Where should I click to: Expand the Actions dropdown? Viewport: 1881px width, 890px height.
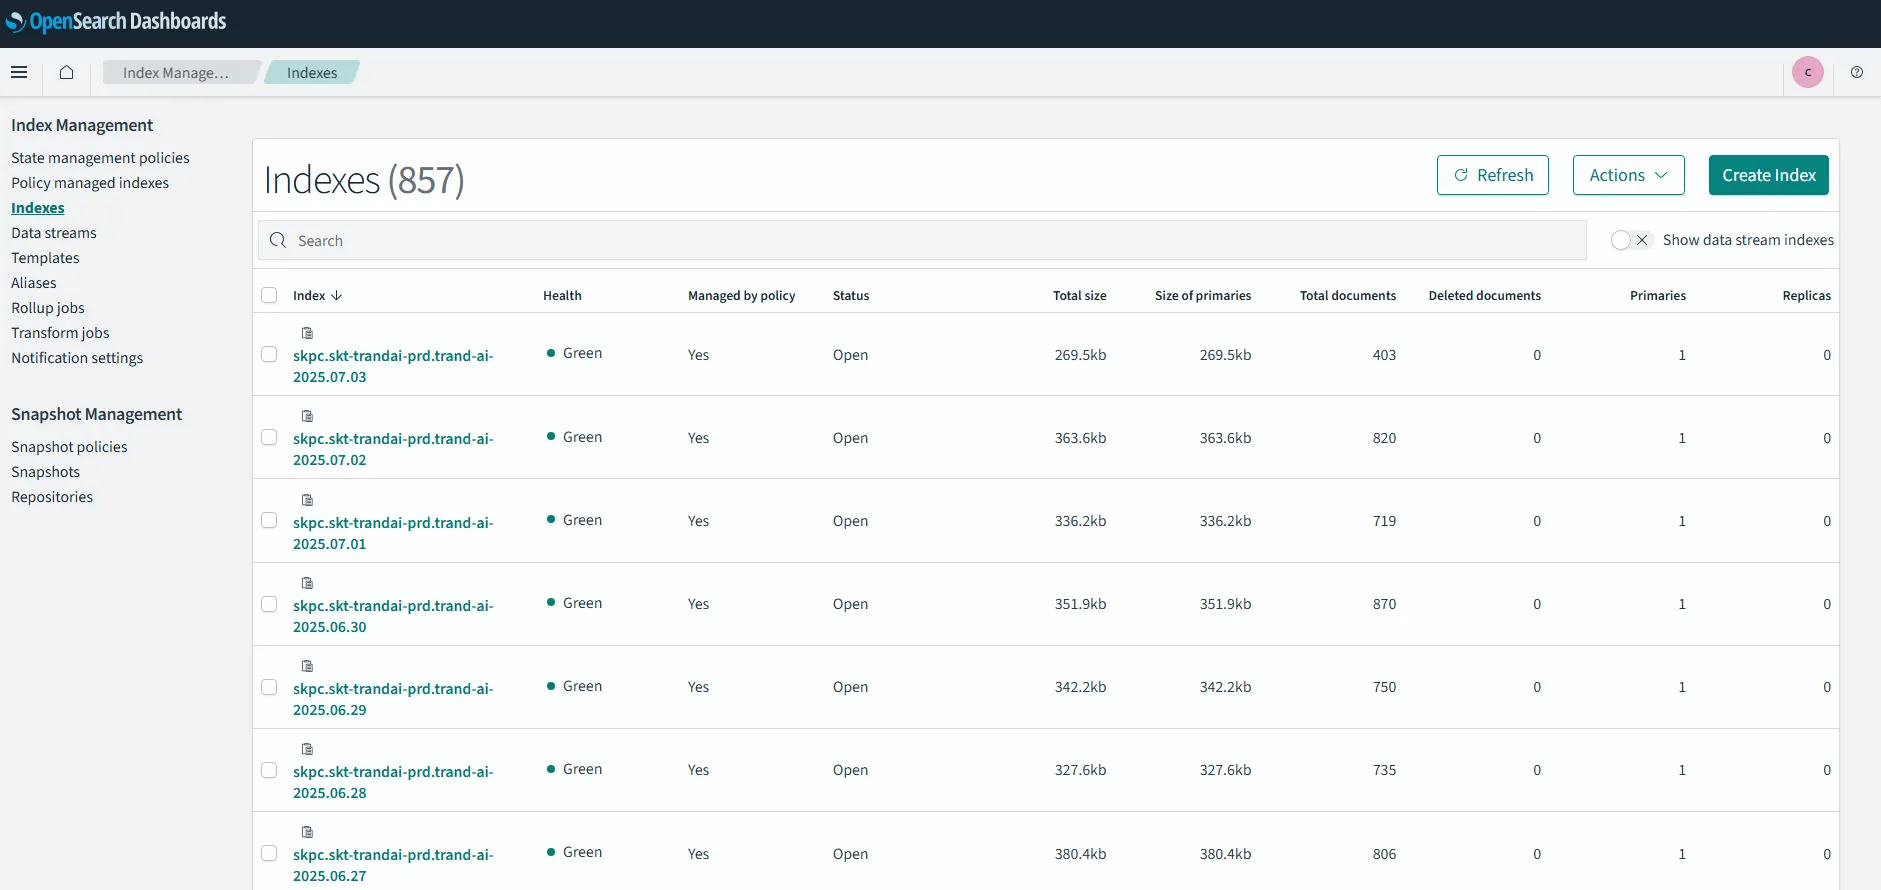pos(1628,175)
